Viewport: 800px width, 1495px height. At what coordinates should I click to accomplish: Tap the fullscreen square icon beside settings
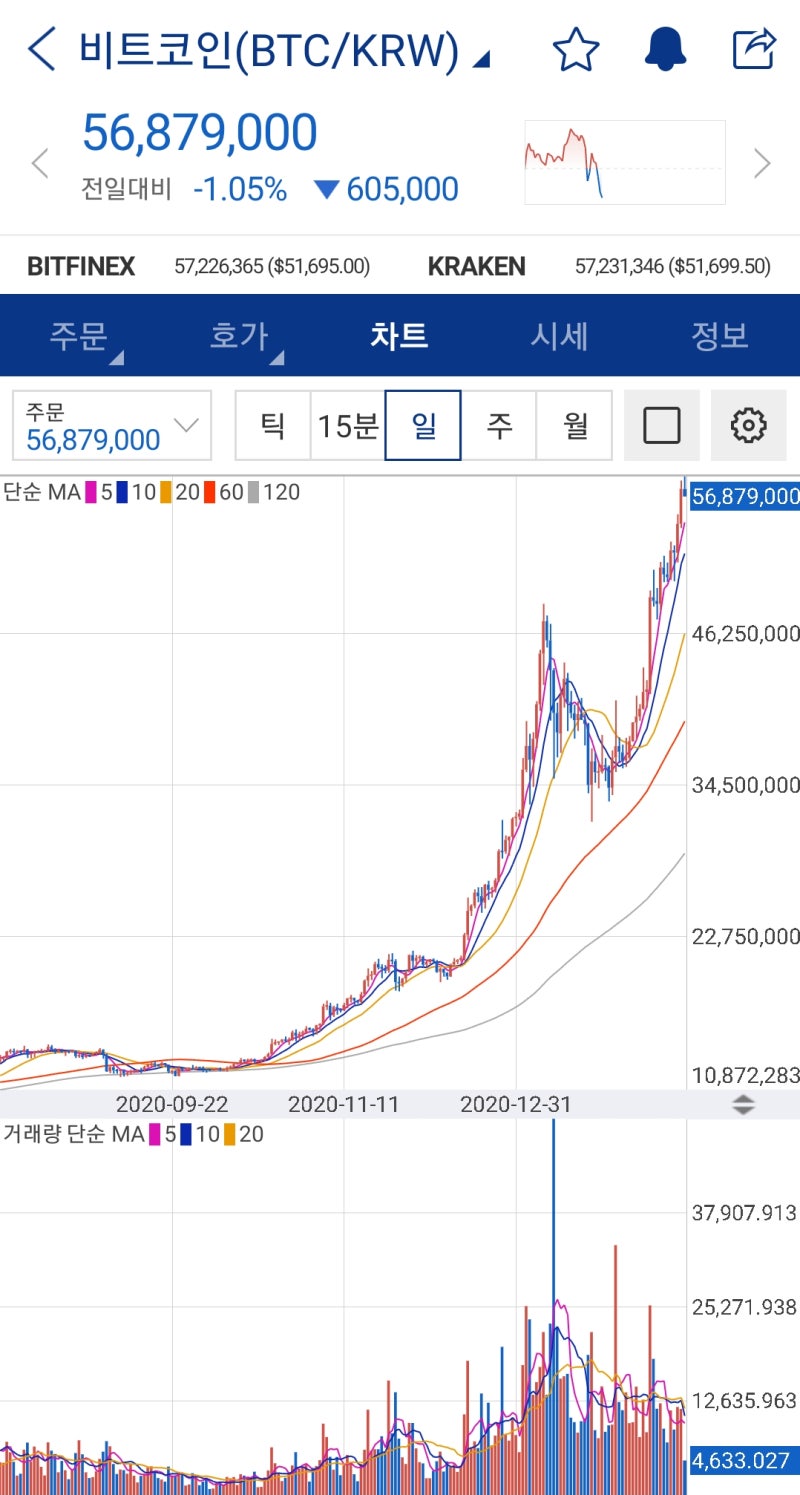(662, 424)
